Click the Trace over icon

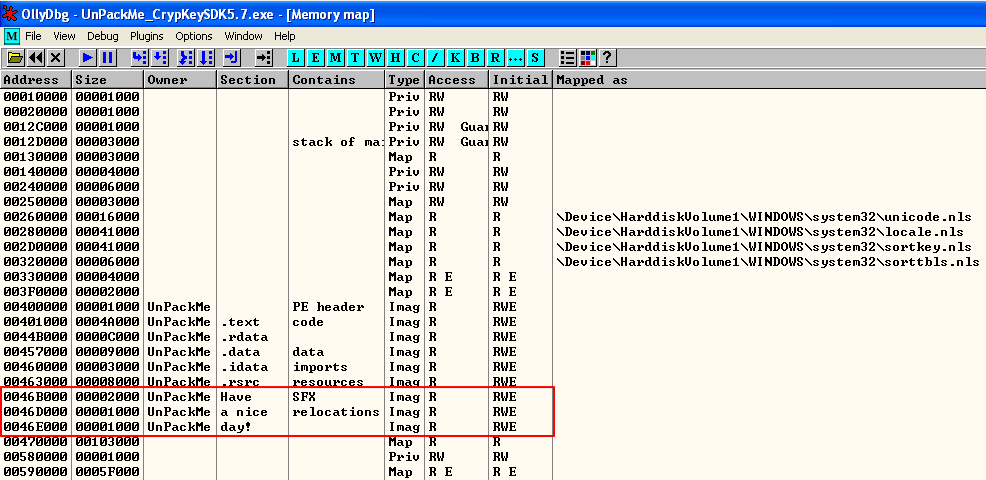[206, 58]
